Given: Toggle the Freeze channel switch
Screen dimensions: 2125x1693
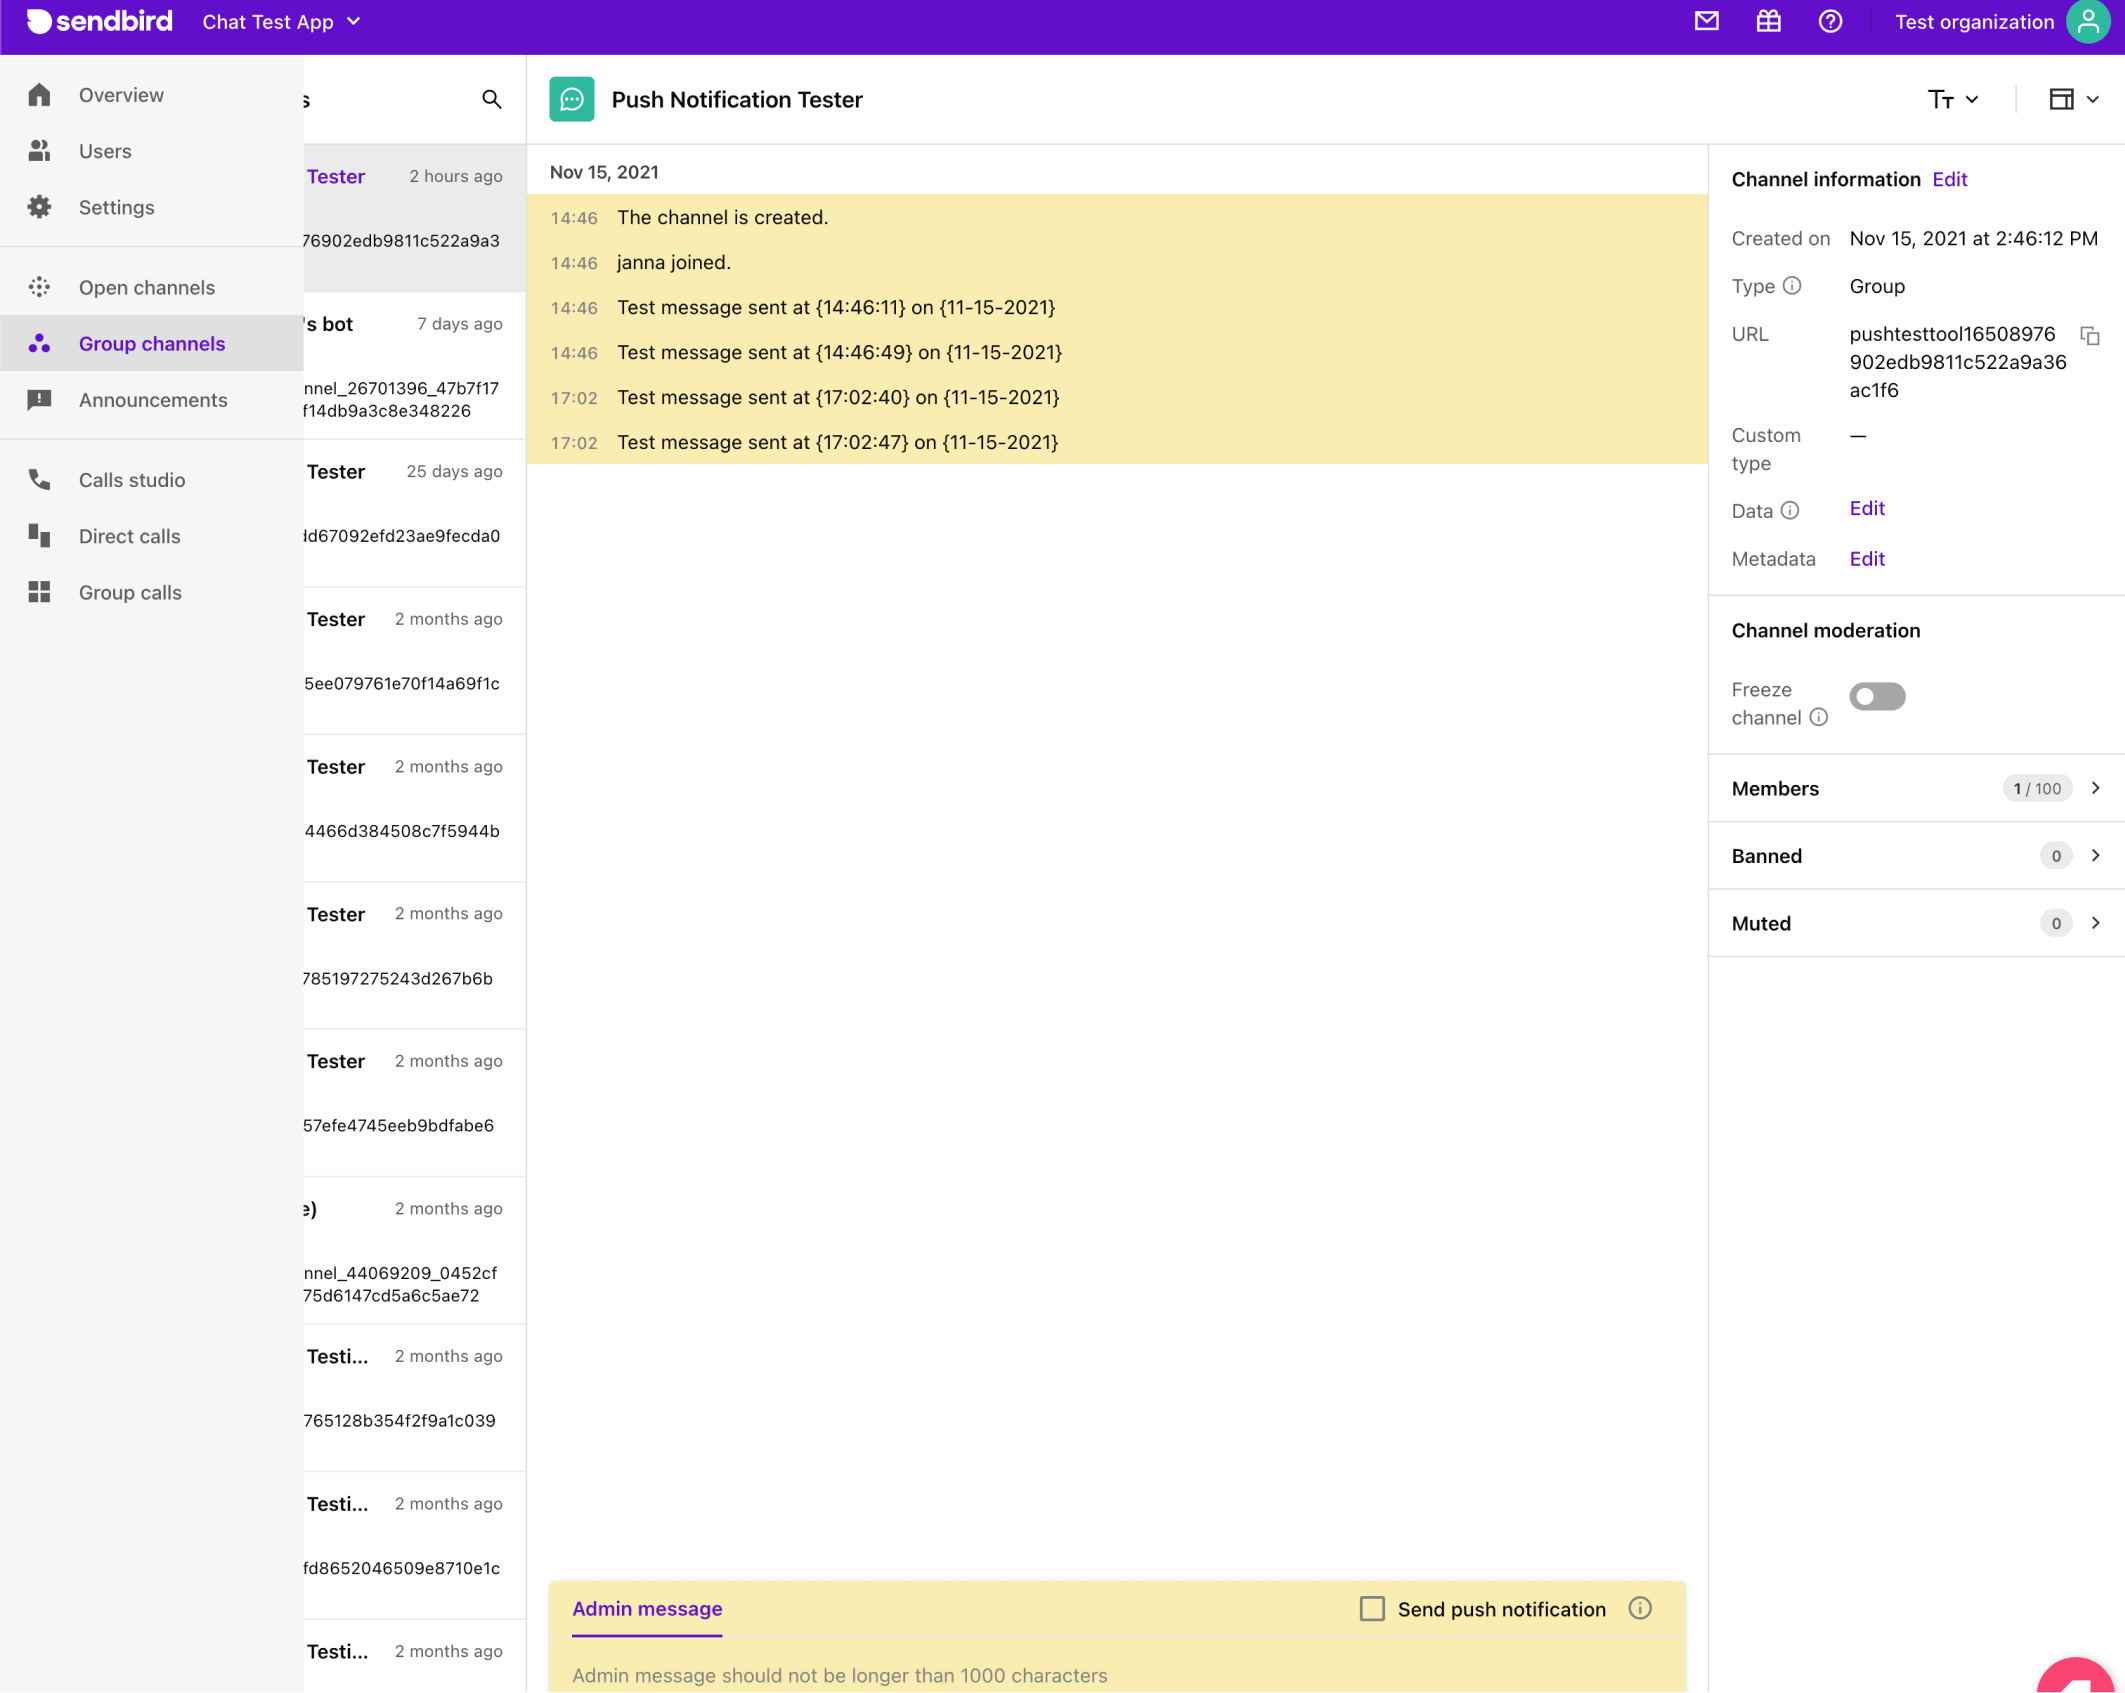Looking at the screenshot, I should point(1877,696).
